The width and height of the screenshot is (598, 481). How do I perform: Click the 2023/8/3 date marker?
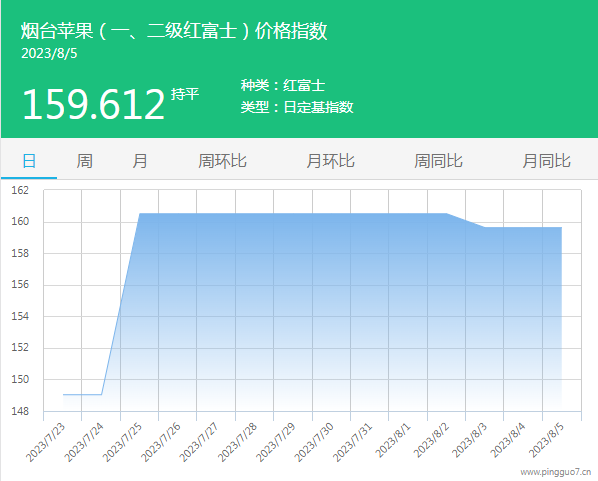pyautogui.click(x=470, y=440)
